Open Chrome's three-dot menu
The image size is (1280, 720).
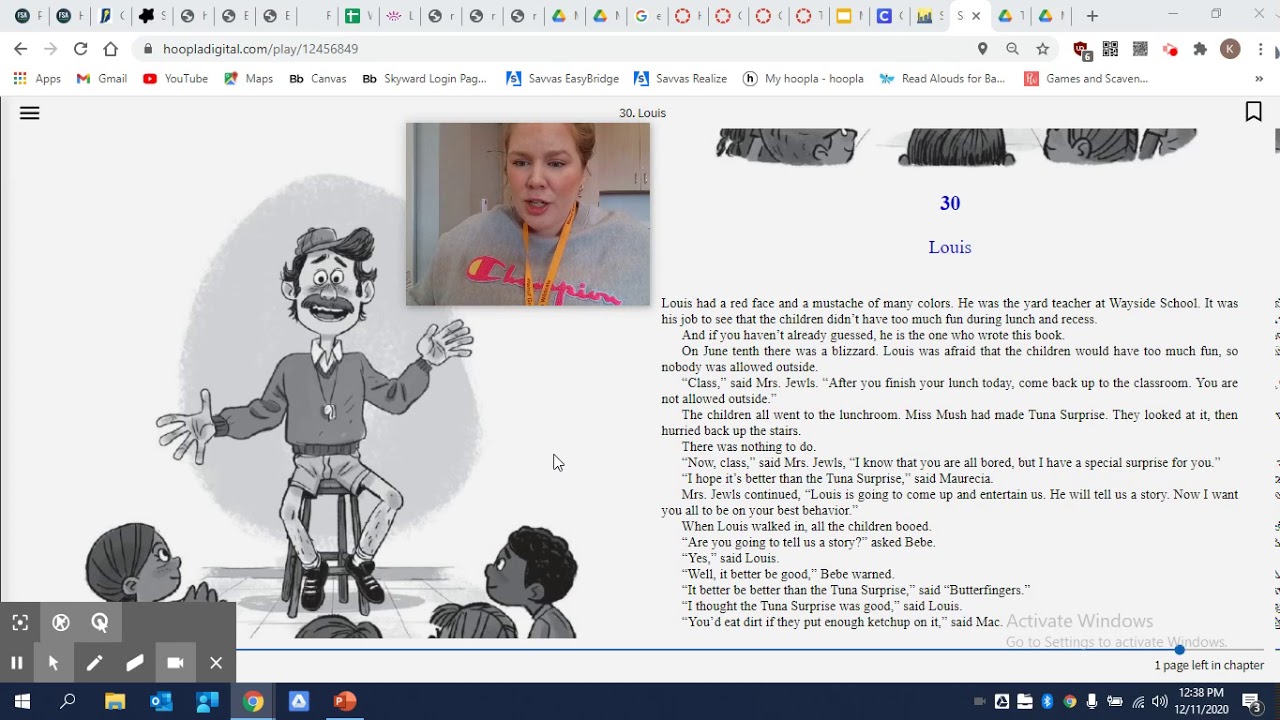(1261, 49)
